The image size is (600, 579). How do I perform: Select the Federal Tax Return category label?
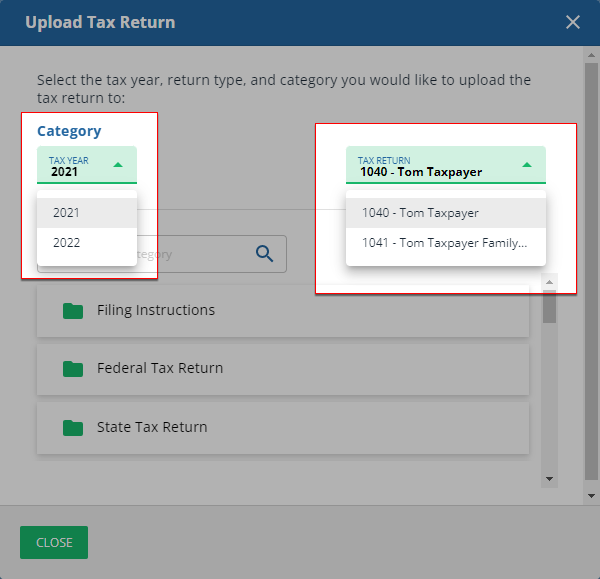tap(160, 369)
